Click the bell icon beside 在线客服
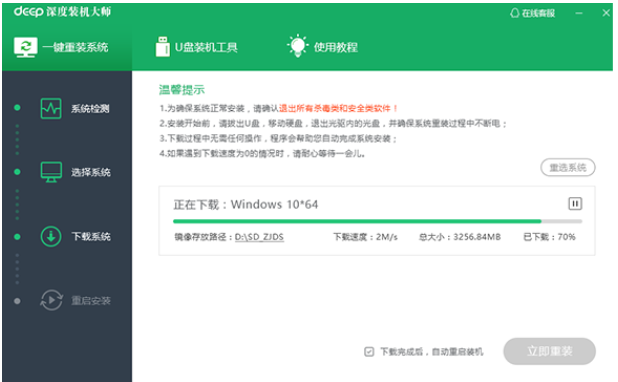The width and height of the screenshot is (618, 382). point(514,13)
